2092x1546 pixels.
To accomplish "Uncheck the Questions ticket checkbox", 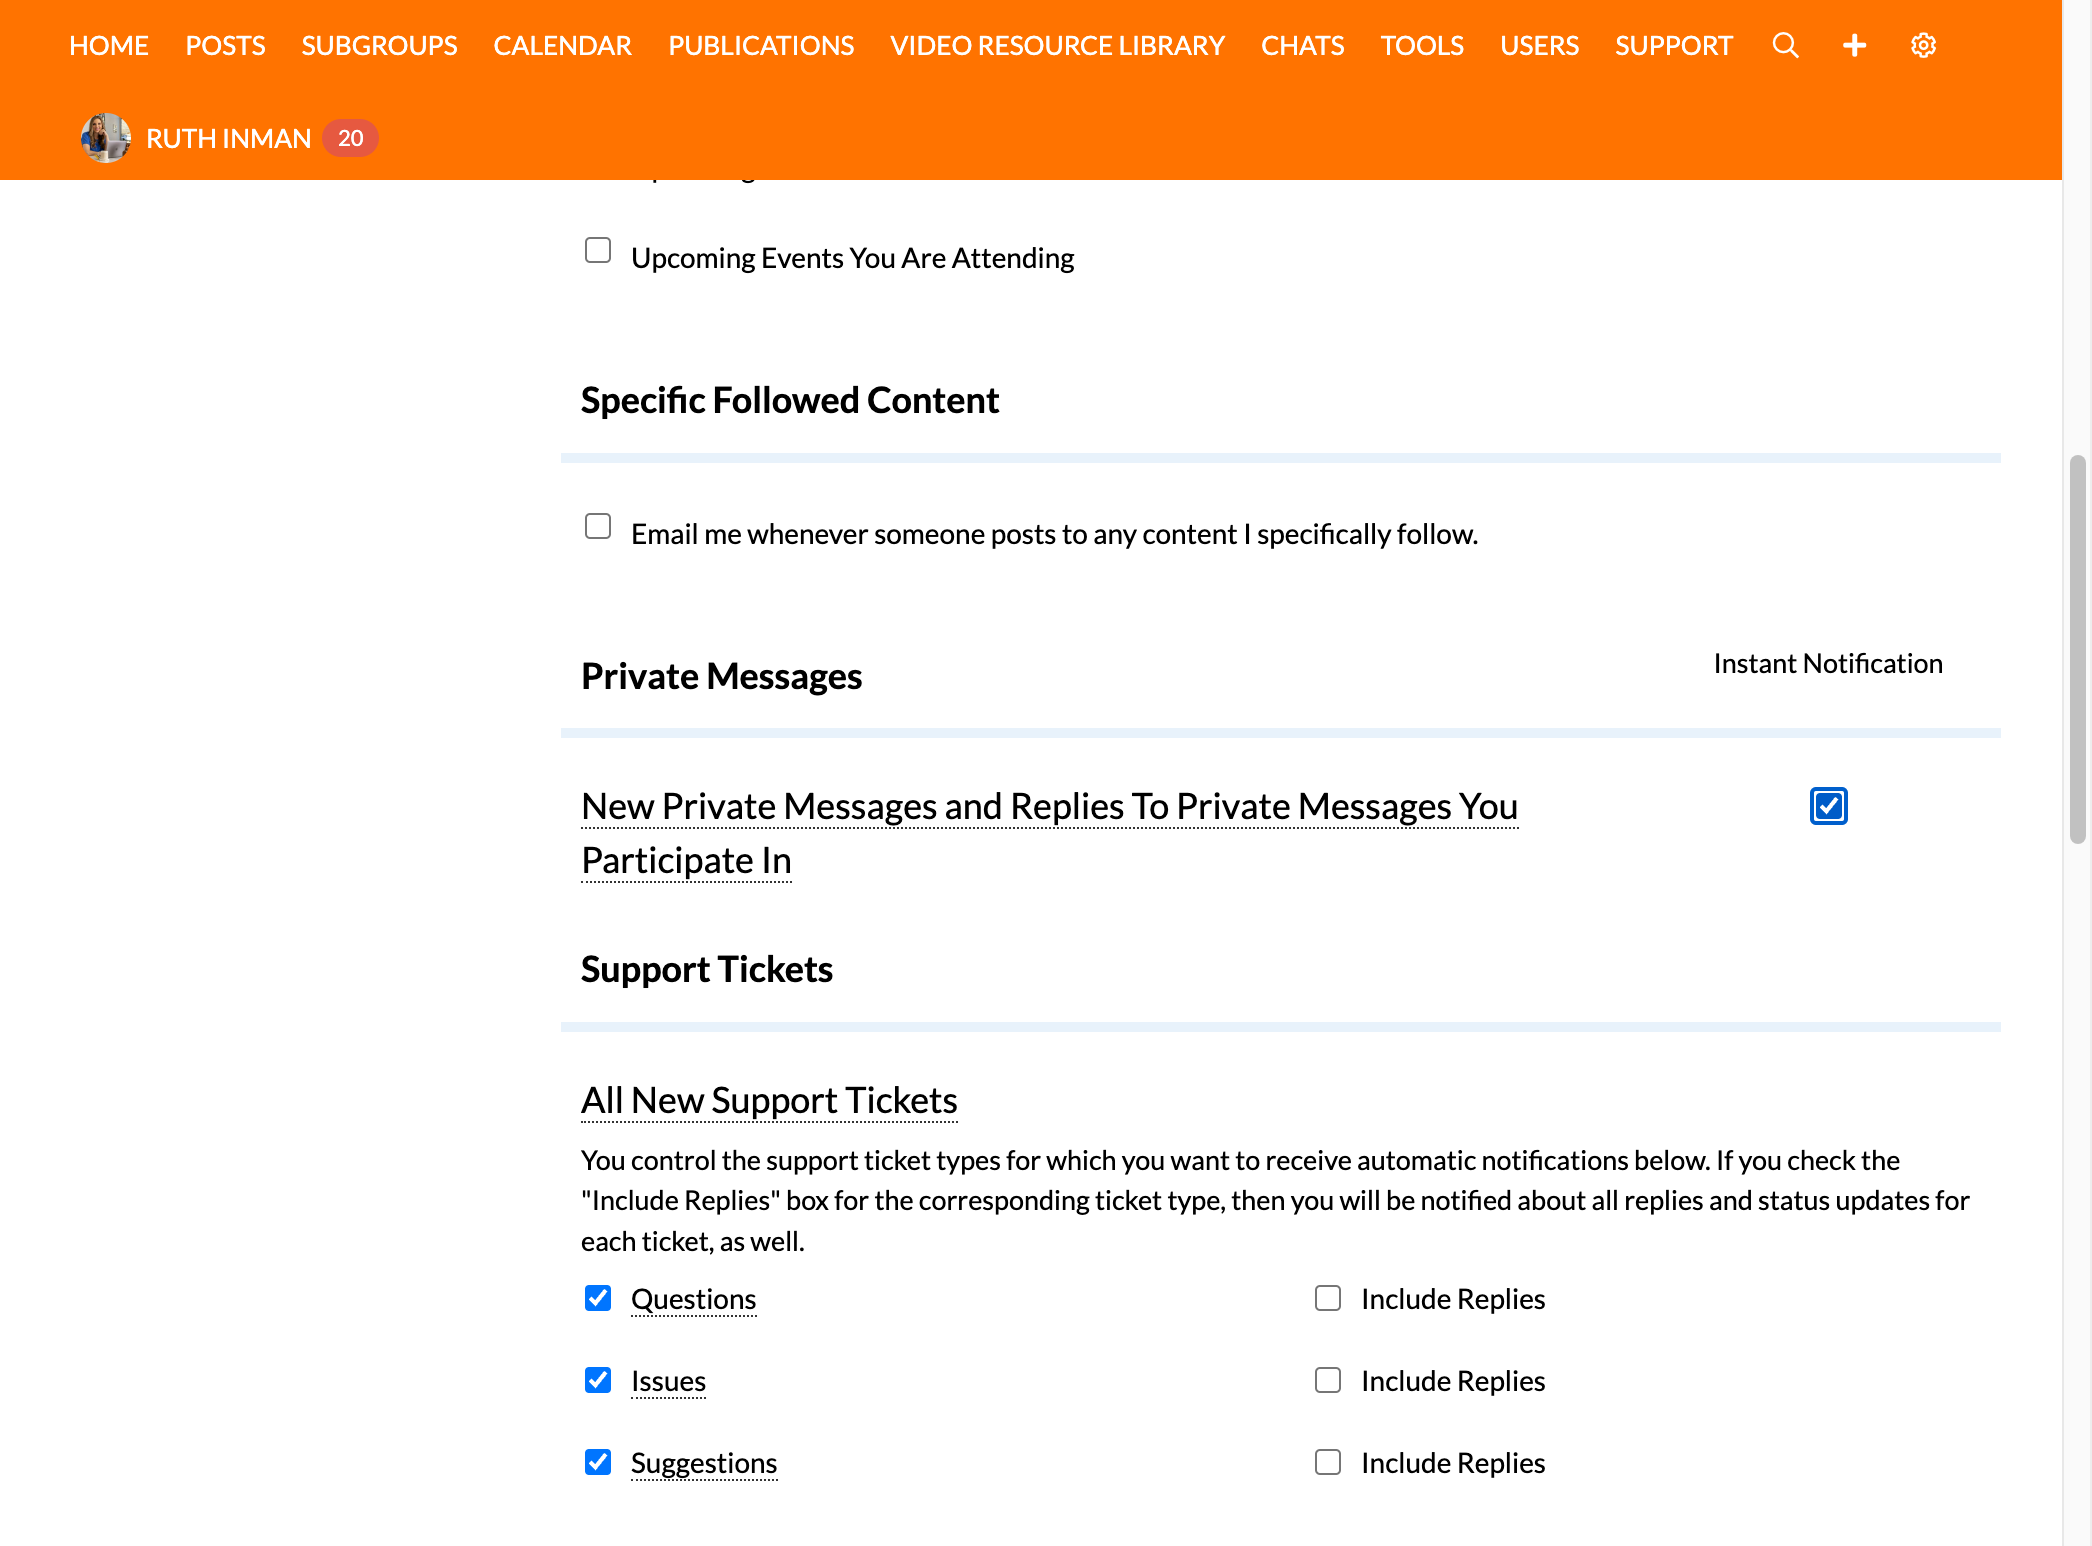I will pos(598,1298).
